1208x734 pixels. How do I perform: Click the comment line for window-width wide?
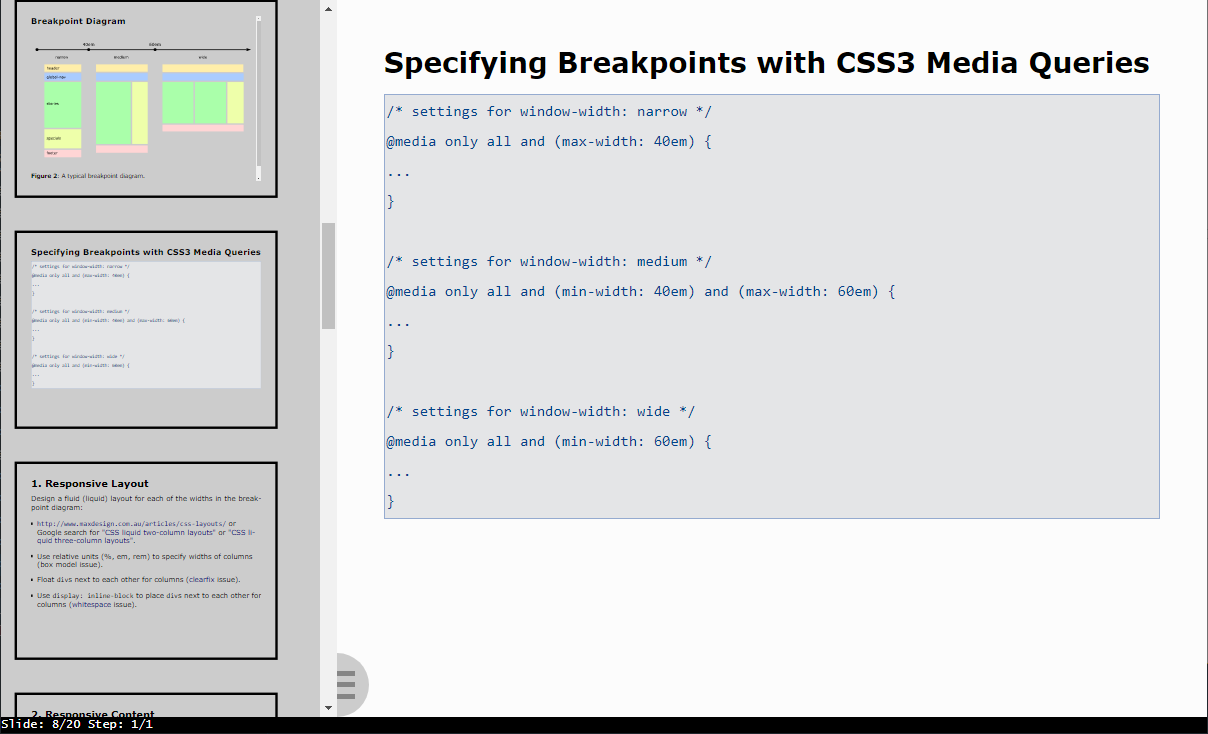tap(541, 411)
